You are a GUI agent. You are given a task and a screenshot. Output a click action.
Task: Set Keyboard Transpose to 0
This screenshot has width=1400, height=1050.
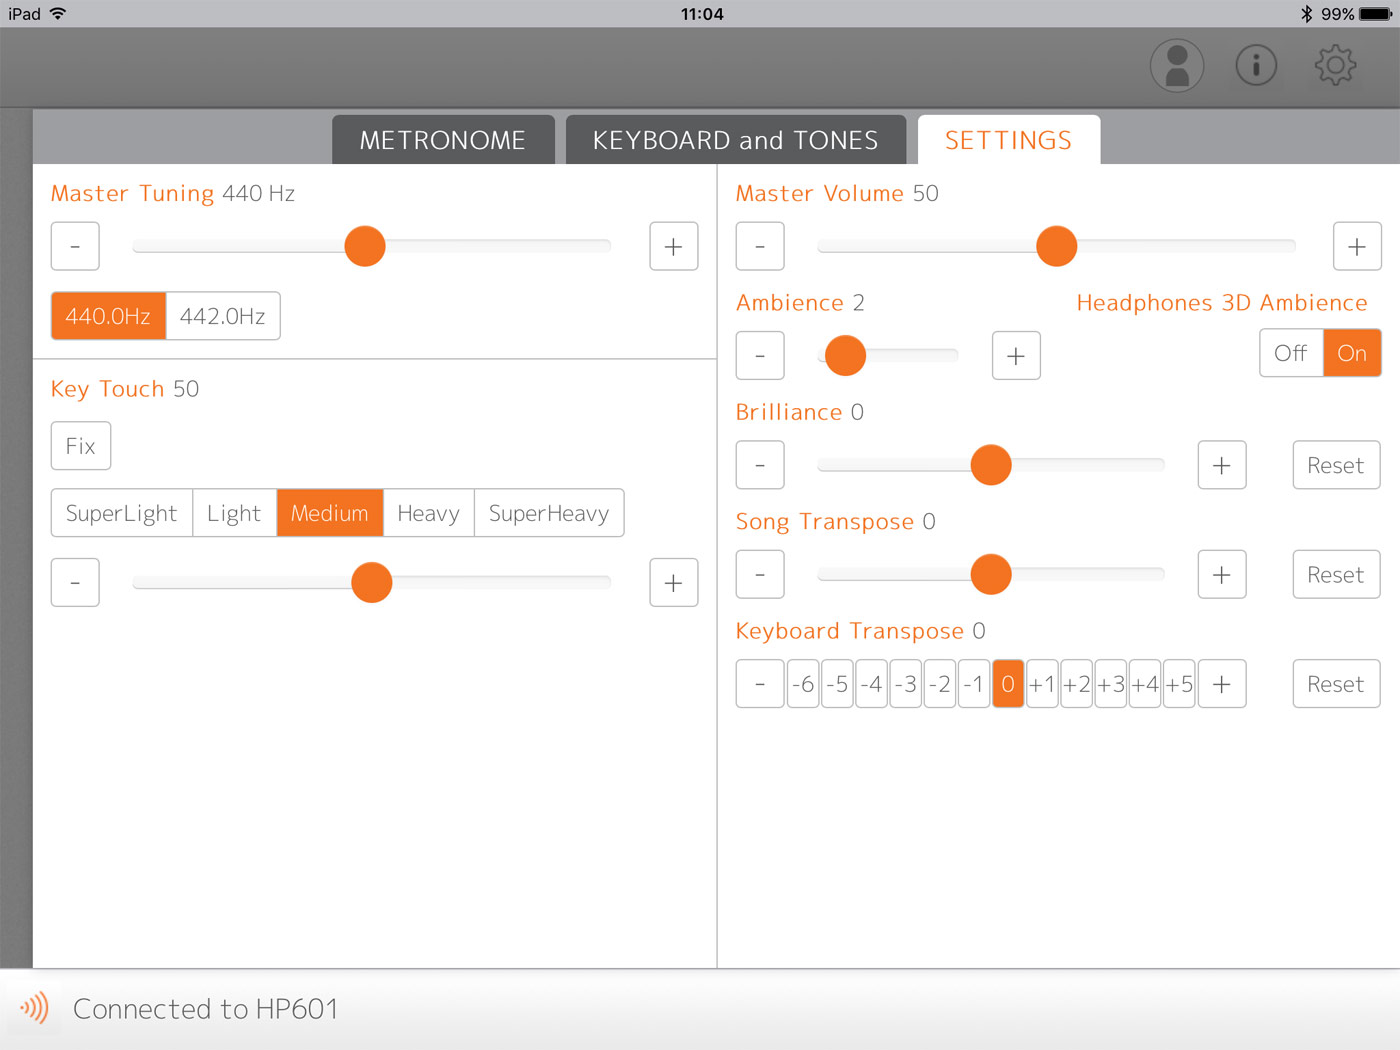point(1008,684)
